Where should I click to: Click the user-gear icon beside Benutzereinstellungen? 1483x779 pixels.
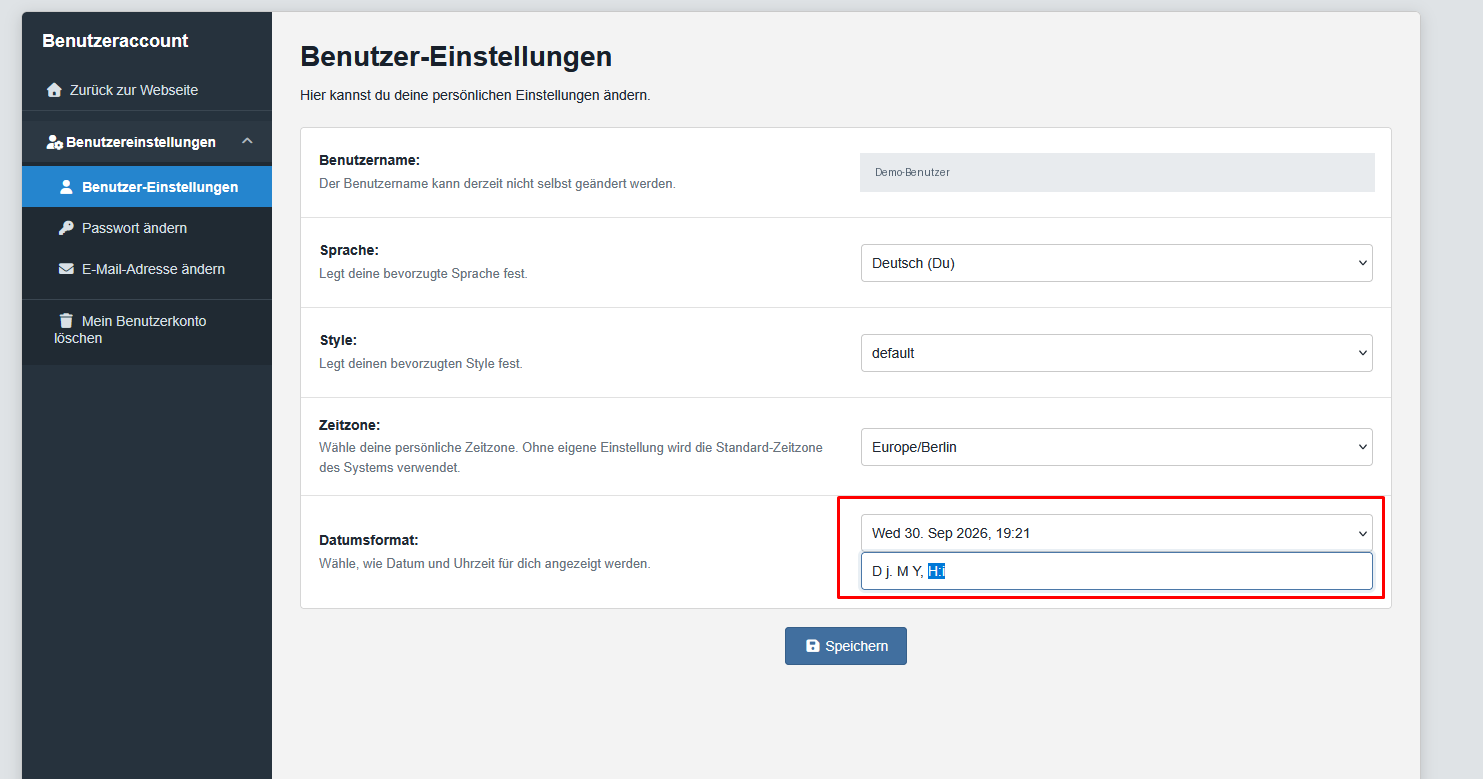pos(55,142)
